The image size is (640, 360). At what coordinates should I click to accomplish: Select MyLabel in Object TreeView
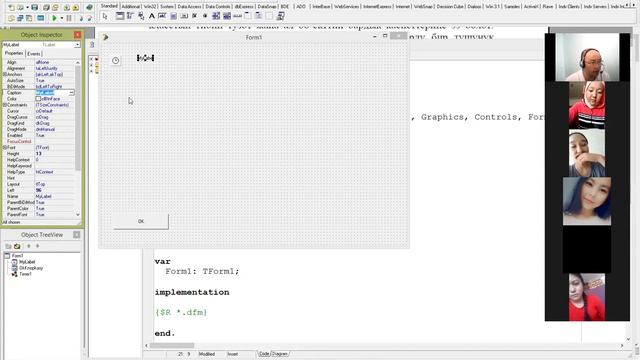click(x=27, y=262)
